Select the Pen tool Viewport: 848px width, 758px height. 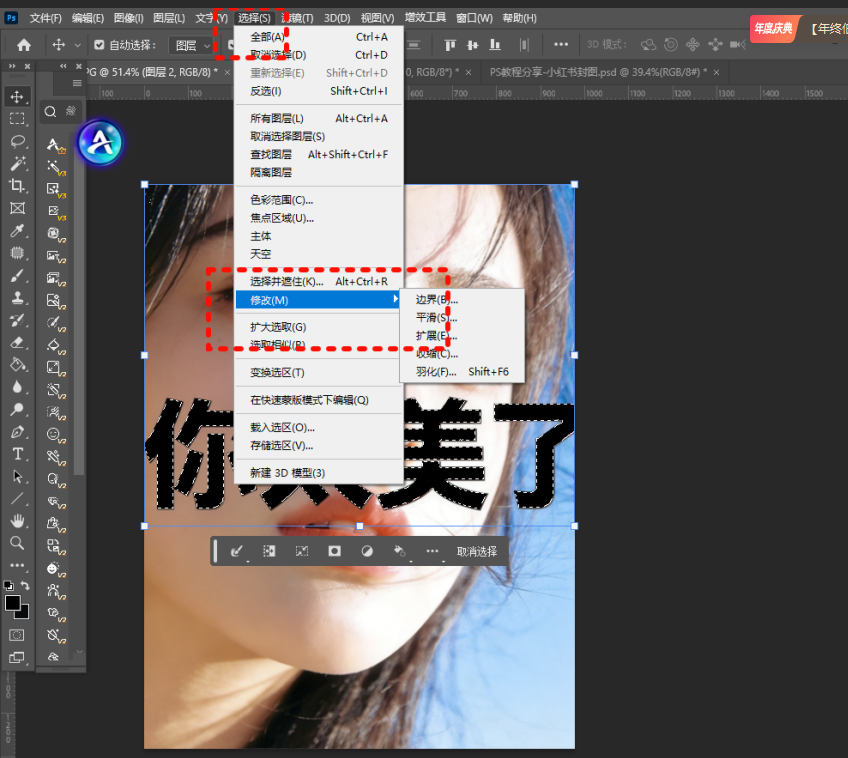[17, 432]
